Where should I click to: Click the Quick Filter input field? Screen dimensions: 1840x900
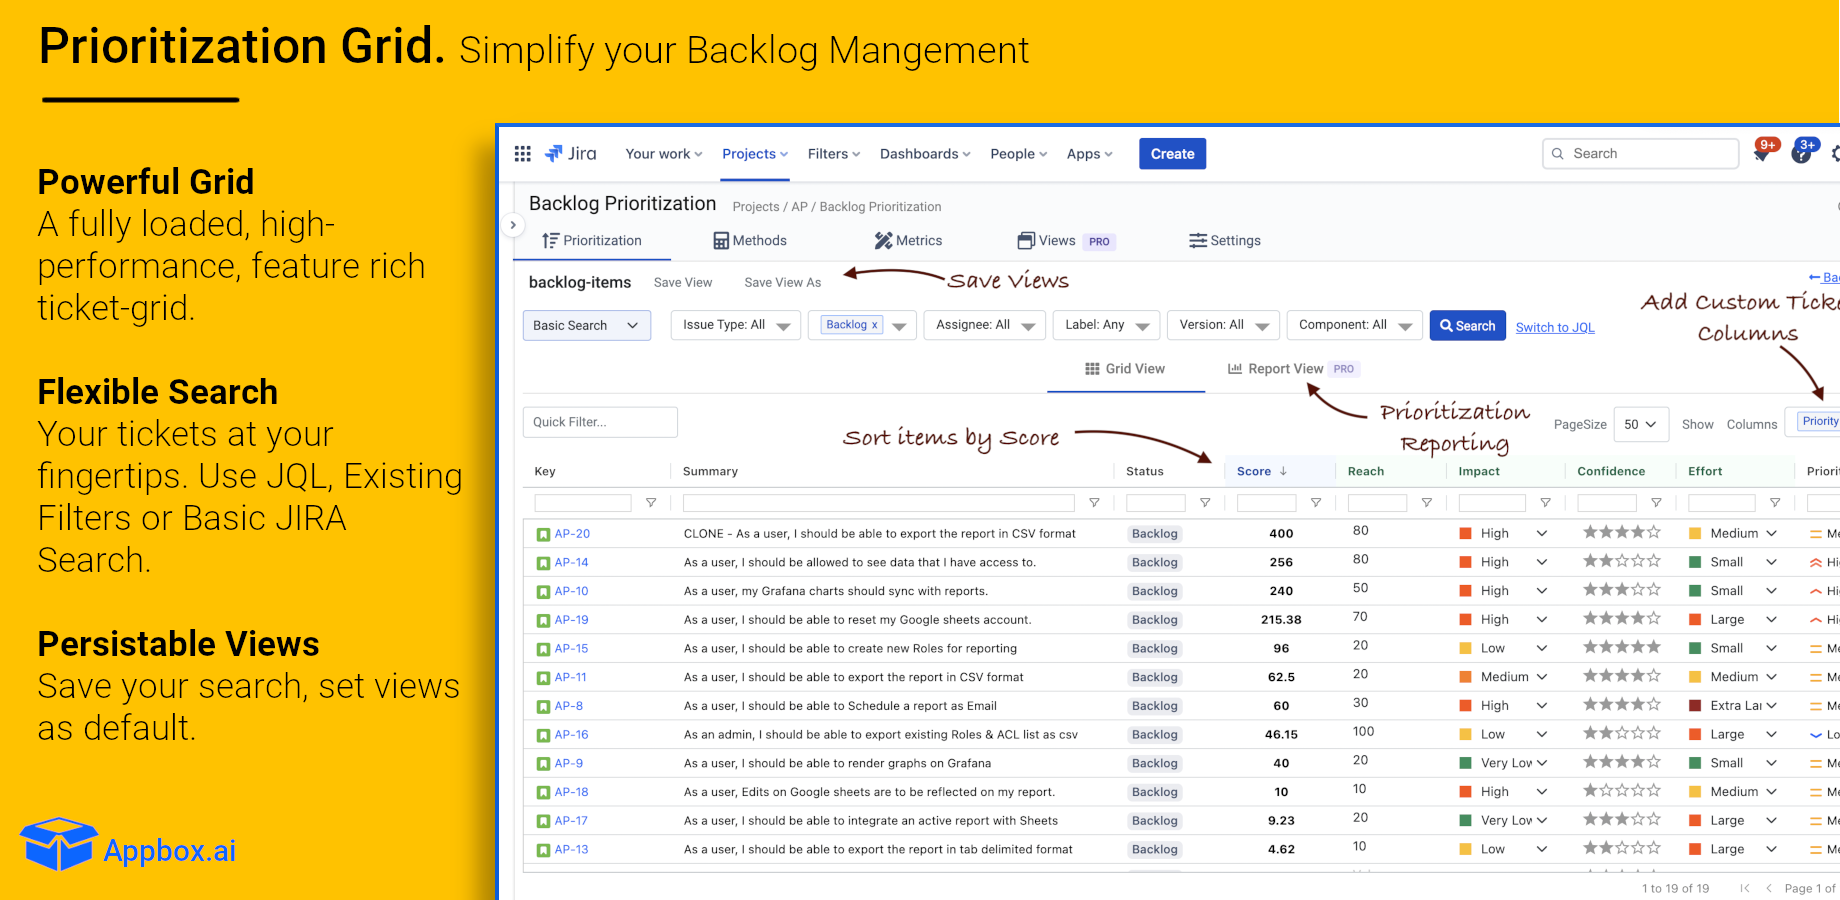[x=600, y=422]
